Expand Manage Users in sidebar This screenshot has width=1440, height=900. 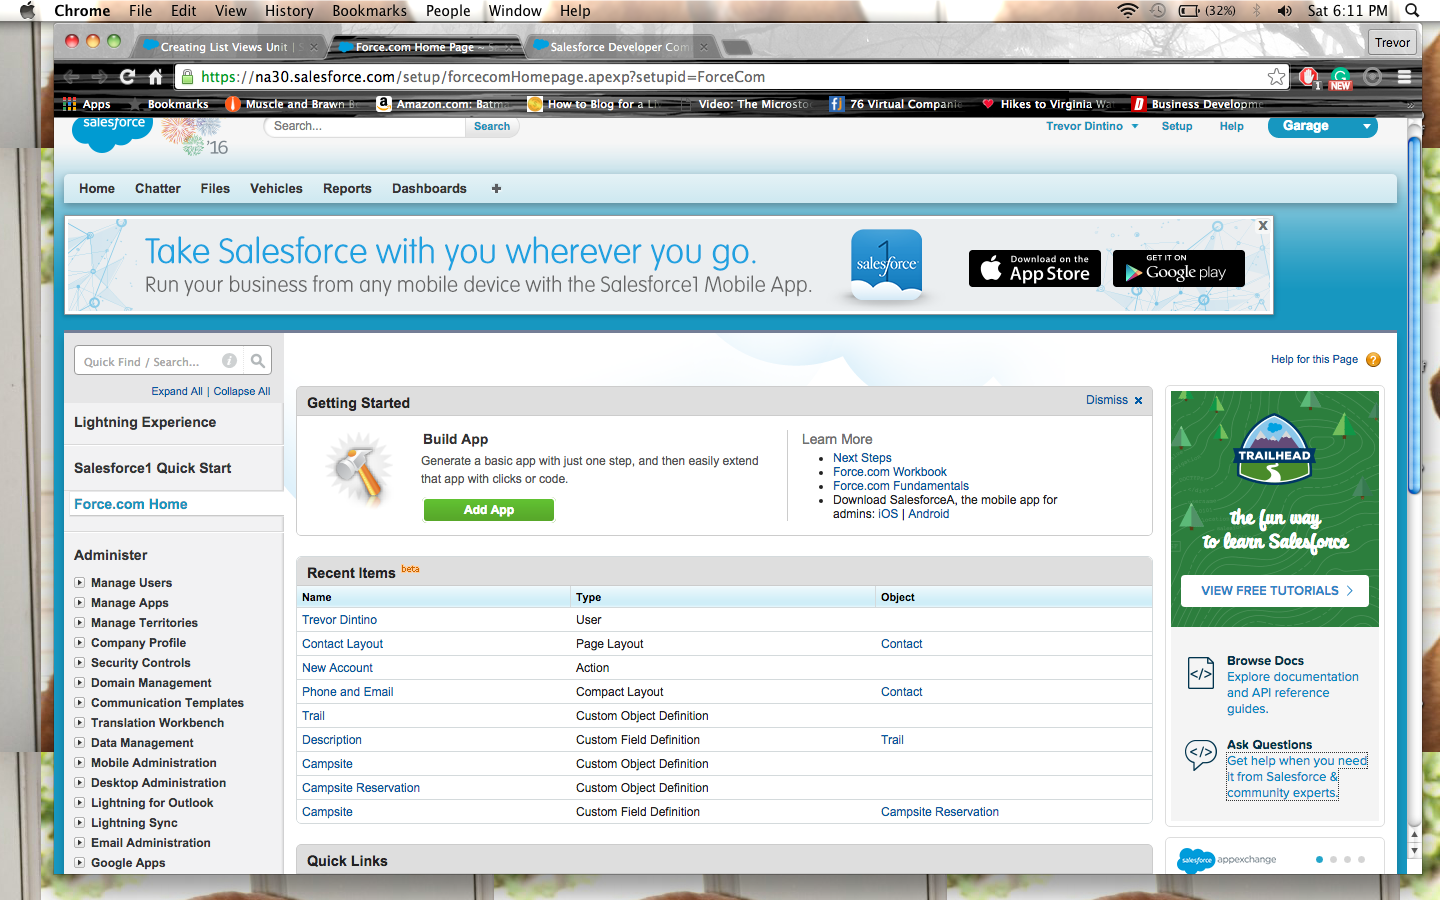[x=80, y=583]
